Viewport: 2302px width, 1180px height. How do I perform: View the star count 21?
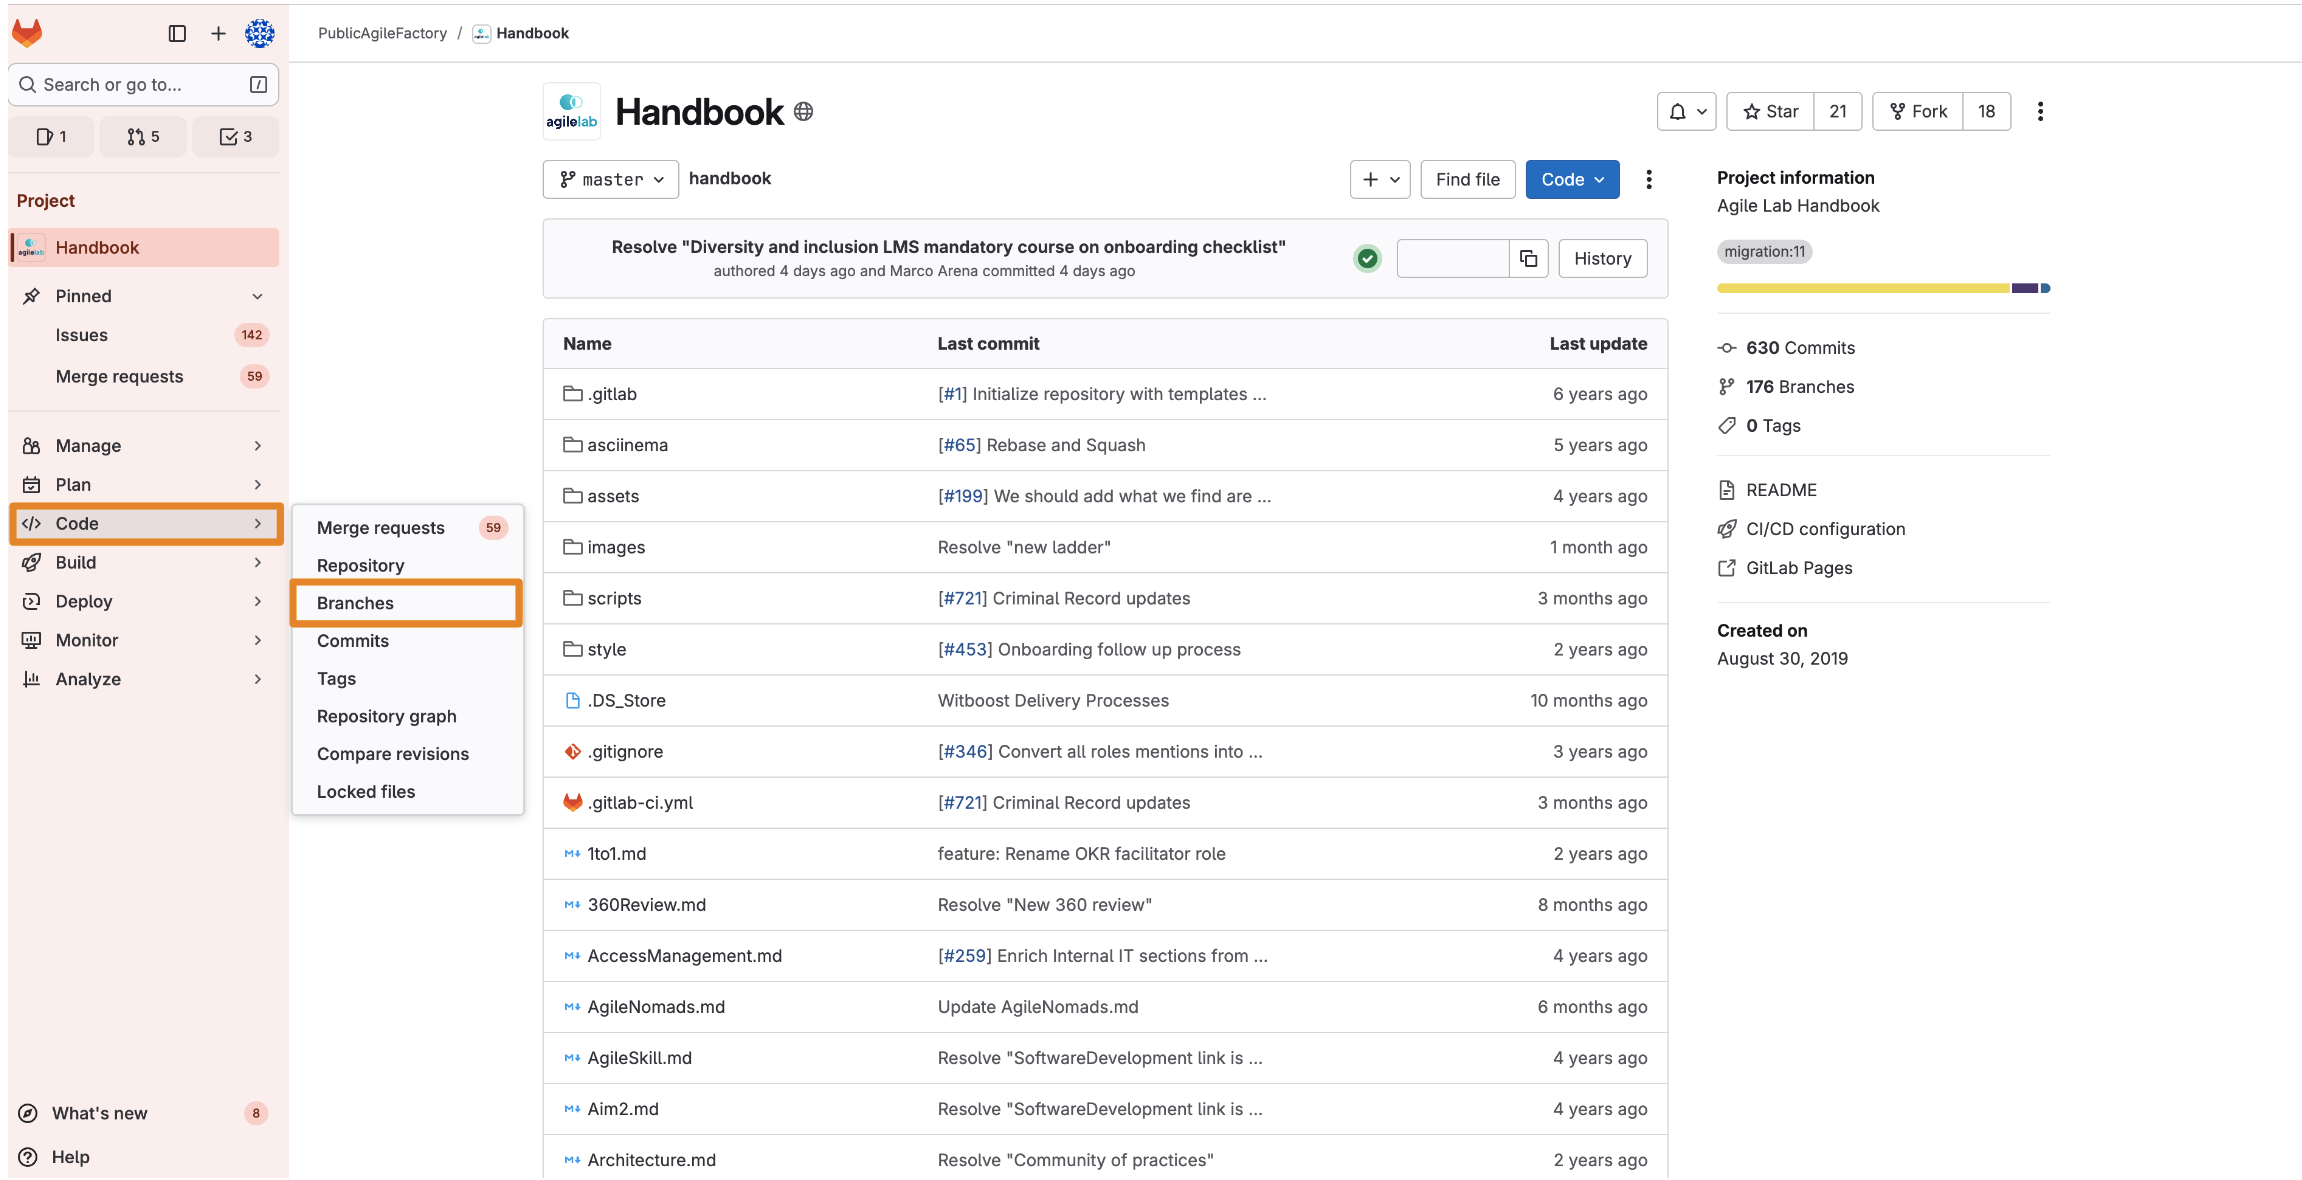1837,112
